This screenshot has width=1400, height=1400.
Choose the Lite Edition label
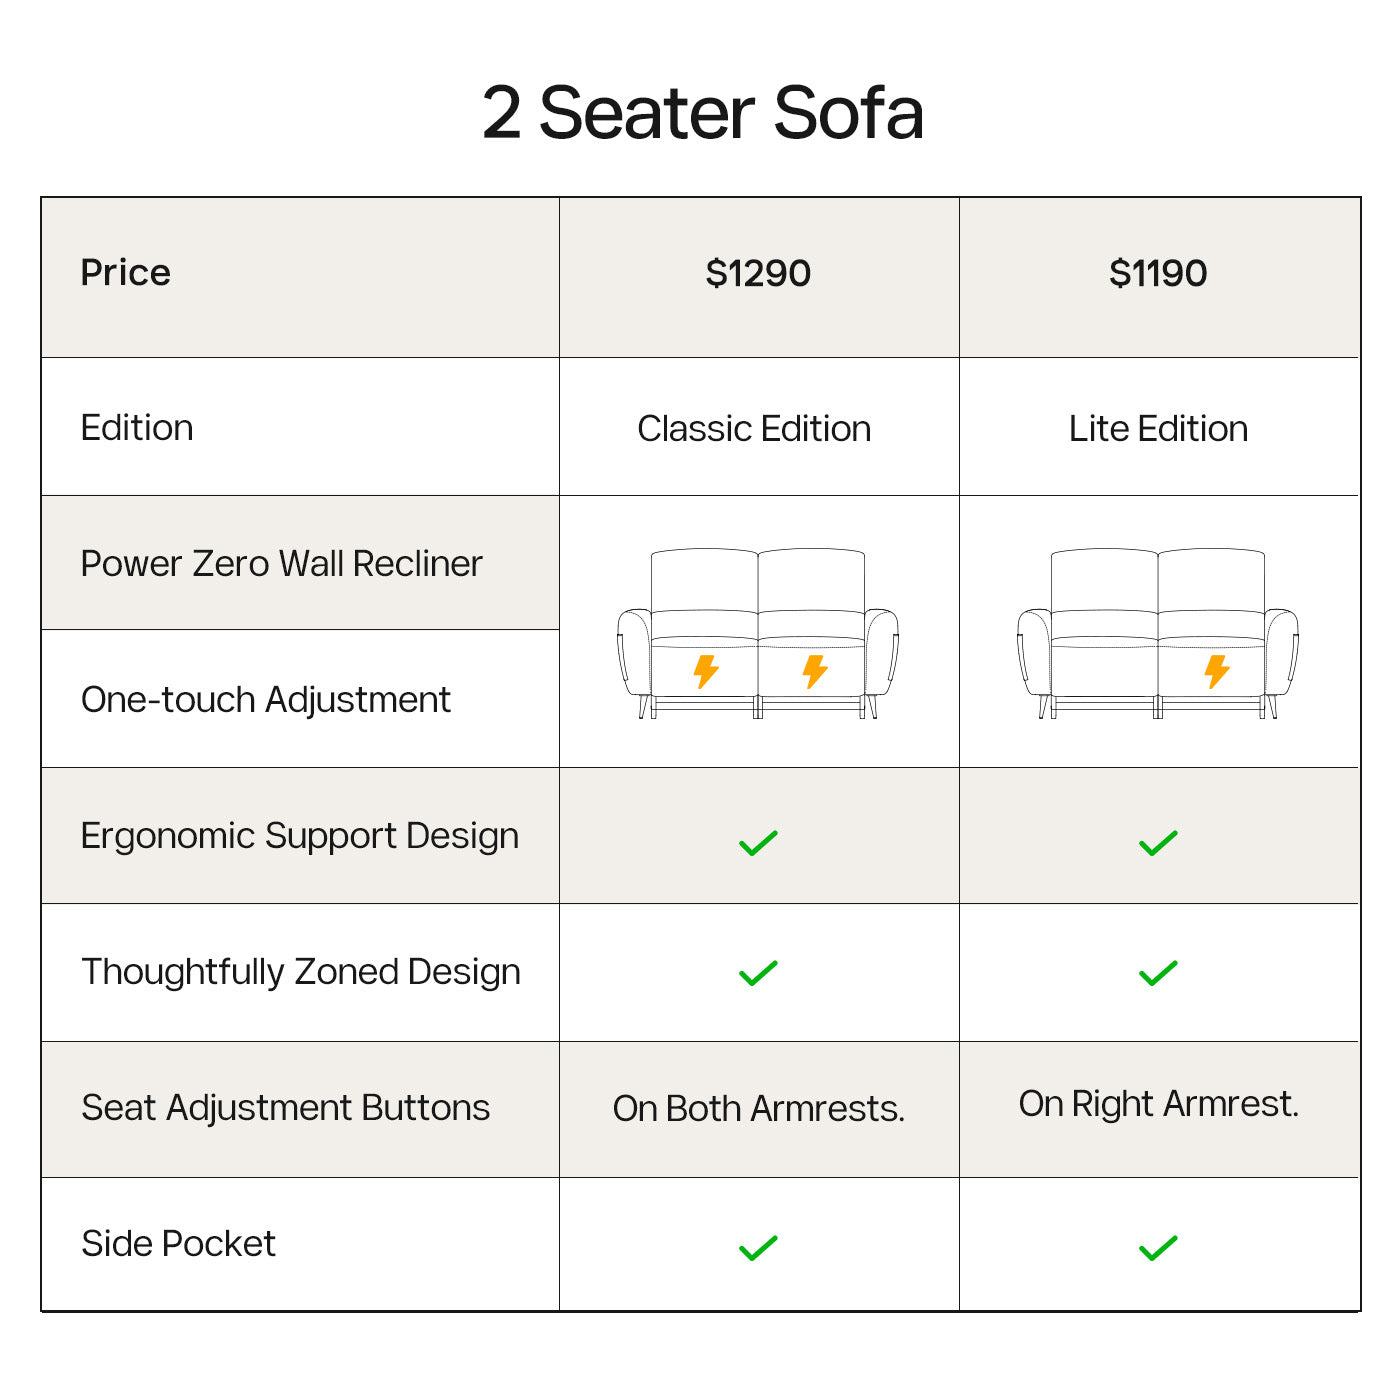point(1158,429)
